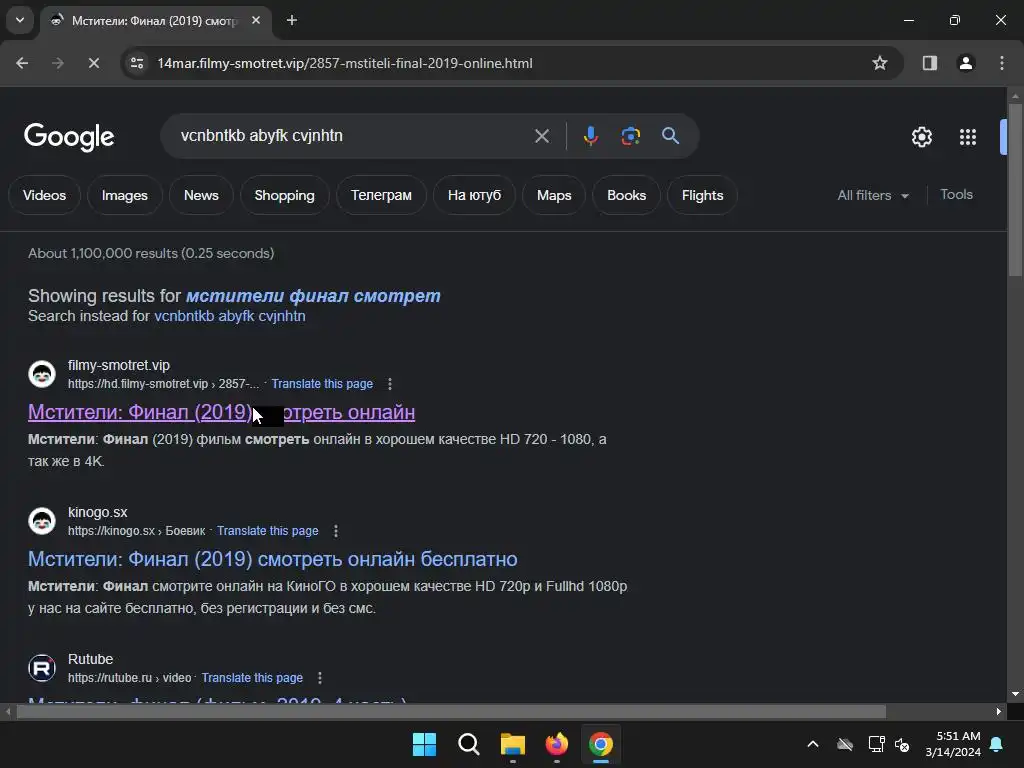
Task: Close the Мстители: Финал tab
Action: tap(256, 20)
